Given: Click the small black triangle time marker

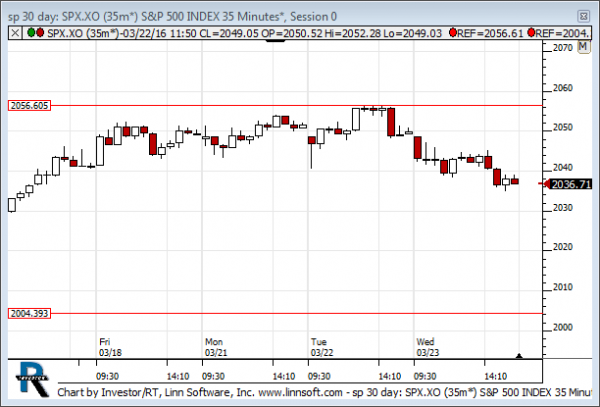Looking at the screenshot, I should coord(518,355).
